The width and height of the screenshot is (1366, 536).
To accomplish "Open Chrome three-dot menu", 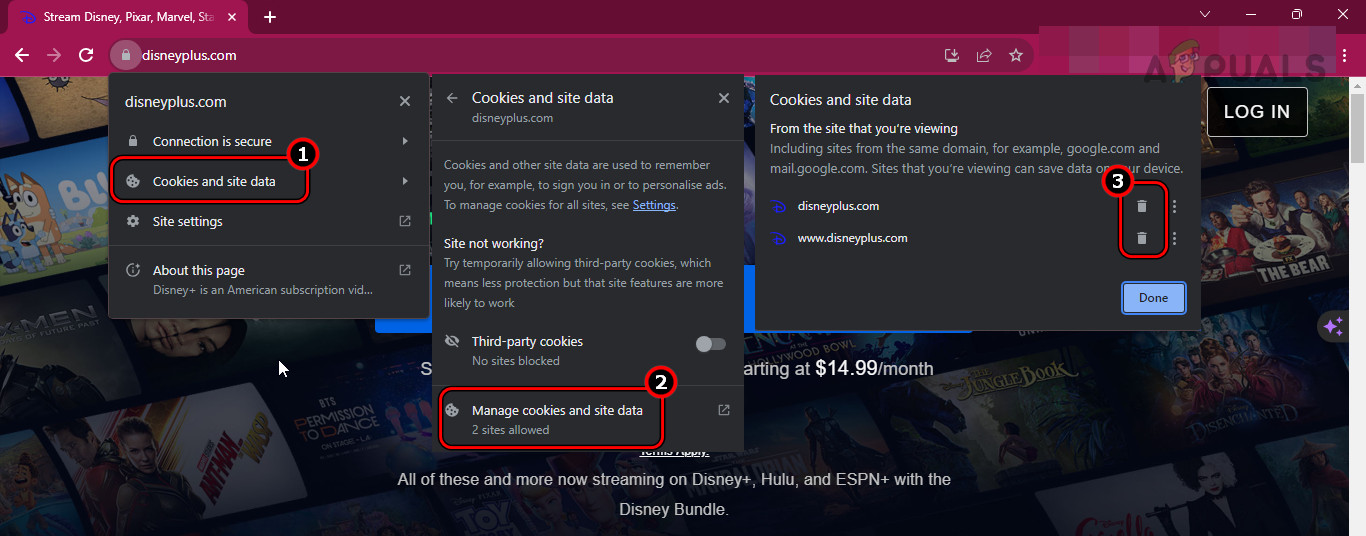I will [1345, 55].
